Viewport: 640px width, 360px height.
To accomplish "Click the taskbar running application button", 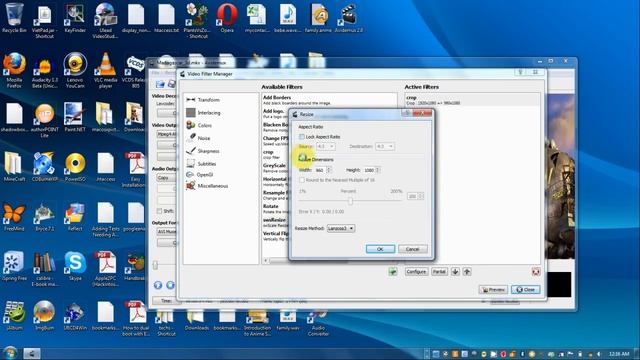I will pyautogui.click(x=32, y=353).
